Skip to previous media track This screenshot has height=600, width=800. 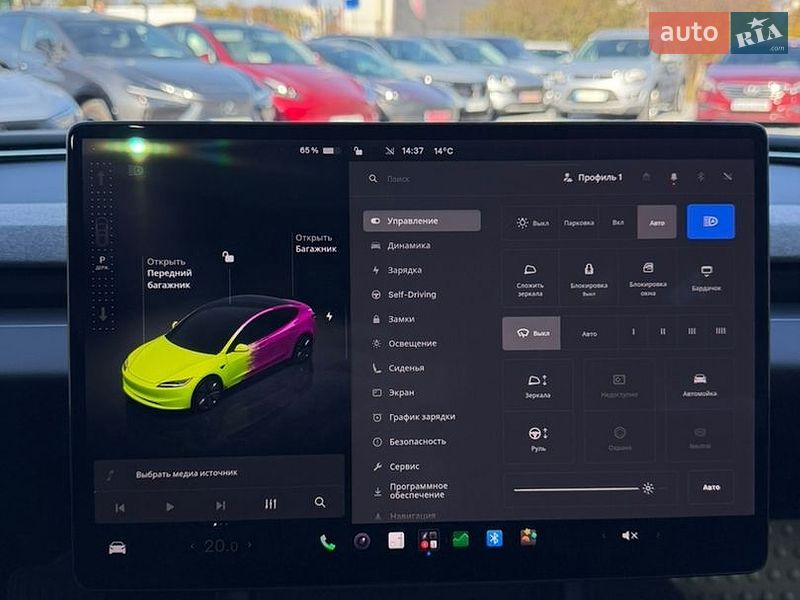[x=120, y=508]
